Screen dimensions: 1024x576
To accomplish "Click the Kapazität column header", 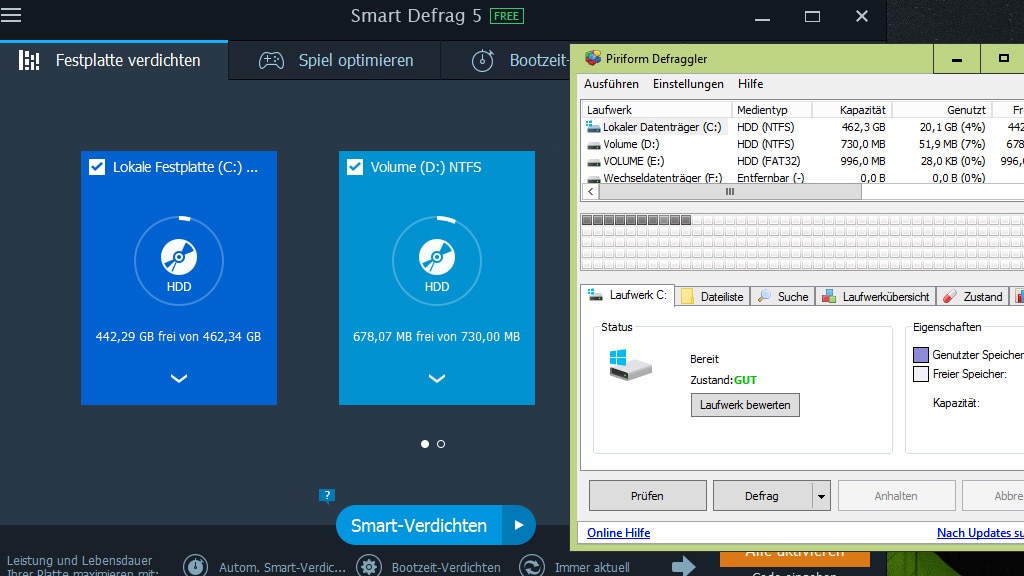I will pos(852,110).
